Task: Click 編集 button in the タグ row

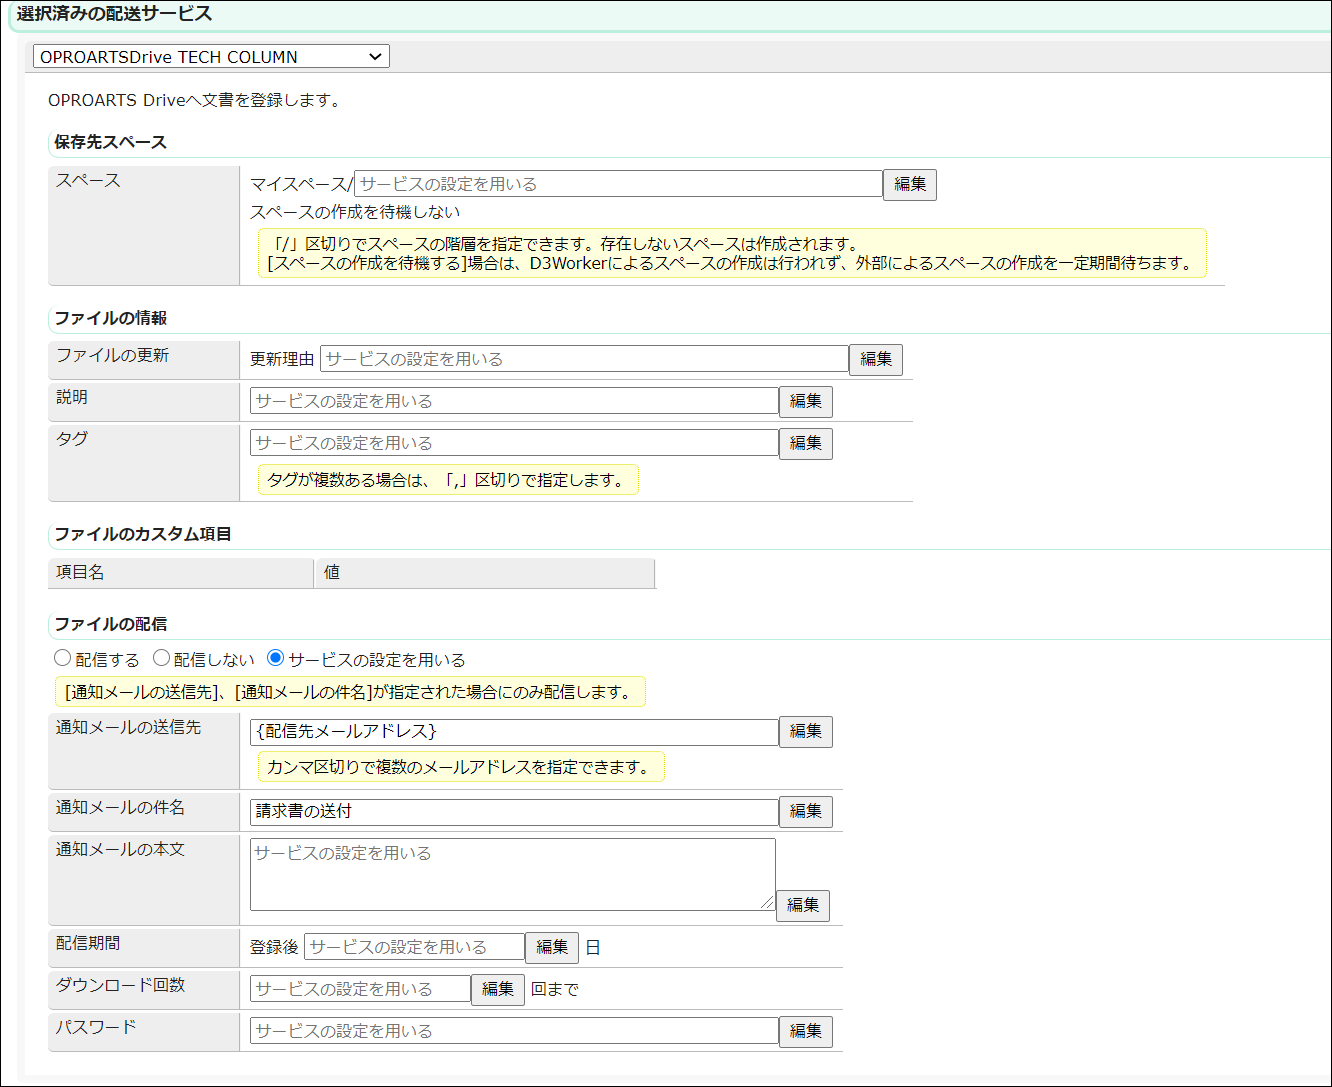Action: [x=806, y=443]
